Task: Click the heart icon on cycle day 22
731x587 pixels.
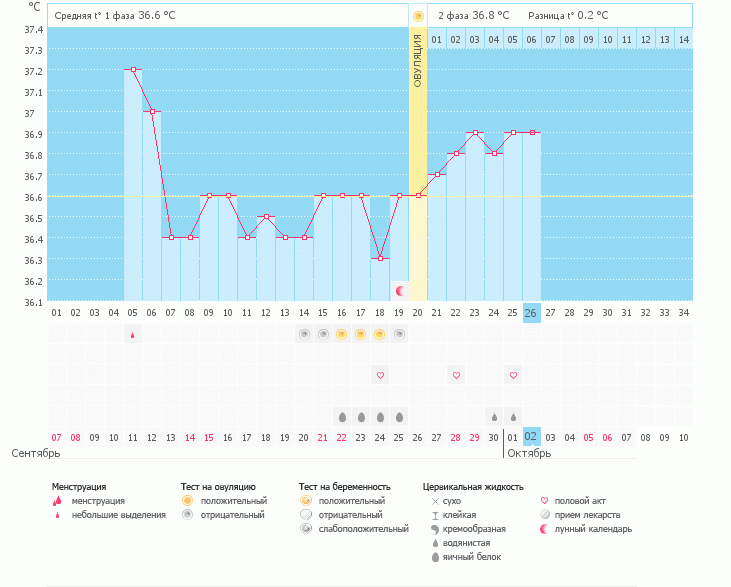Action: coord(456,375)
